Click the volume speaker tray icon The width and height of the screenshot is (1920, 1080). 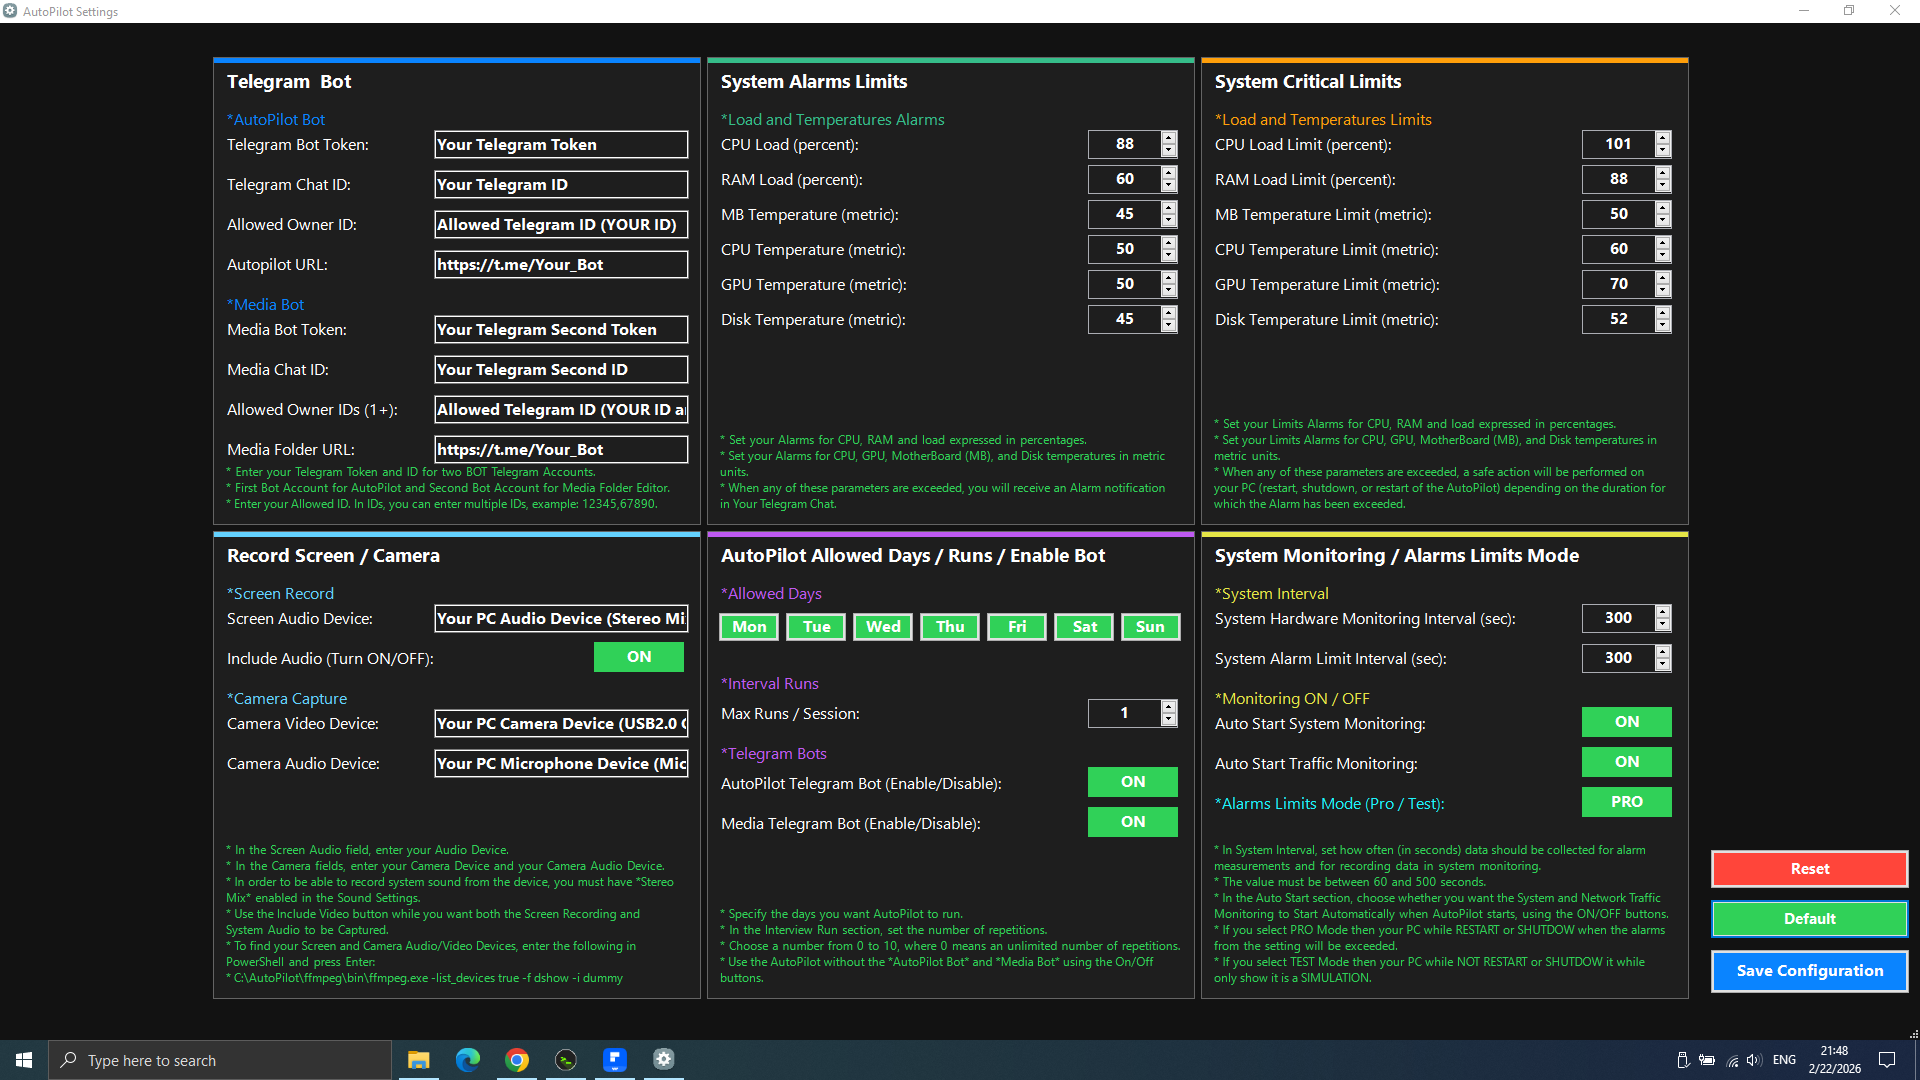(1754, 1060)
